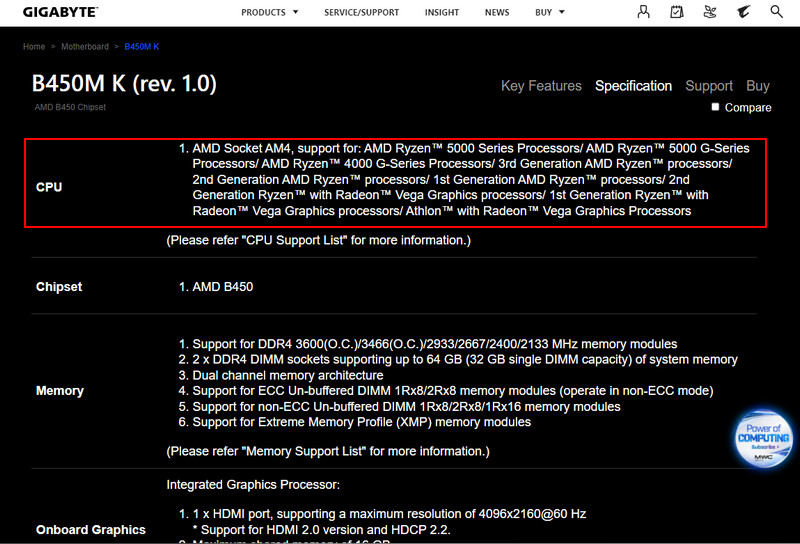Click the Memory row label

pos(60,391)
